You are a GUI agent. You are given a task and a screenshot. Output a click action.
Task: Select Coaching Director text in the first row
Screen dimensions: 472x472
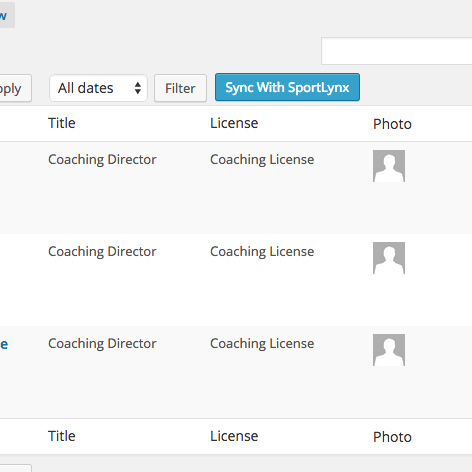102,160
